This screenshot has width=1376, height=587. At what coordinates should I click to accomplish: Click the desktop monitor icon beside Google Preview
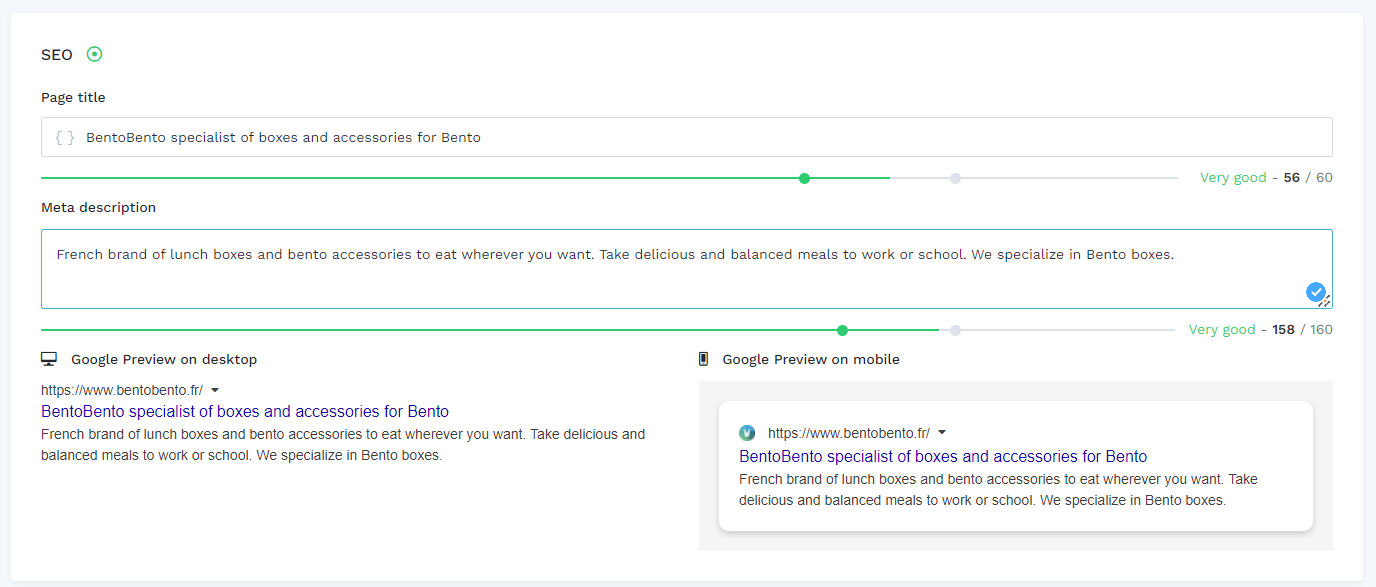tap(49, 359)
